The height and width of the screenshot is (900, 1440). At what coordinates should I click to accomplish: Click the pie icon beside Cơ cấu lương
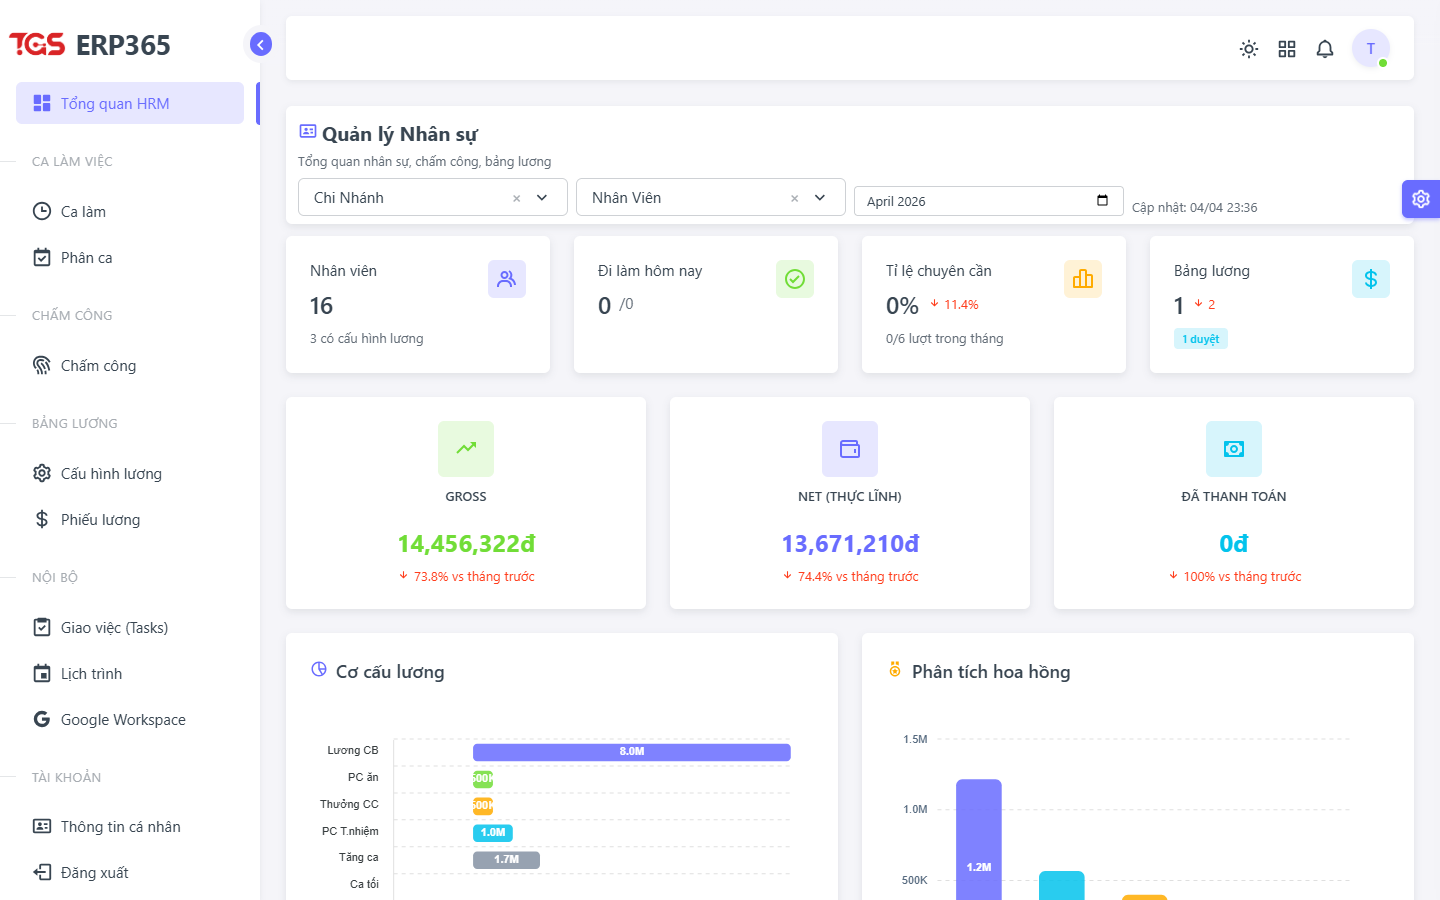pos(319,669)
